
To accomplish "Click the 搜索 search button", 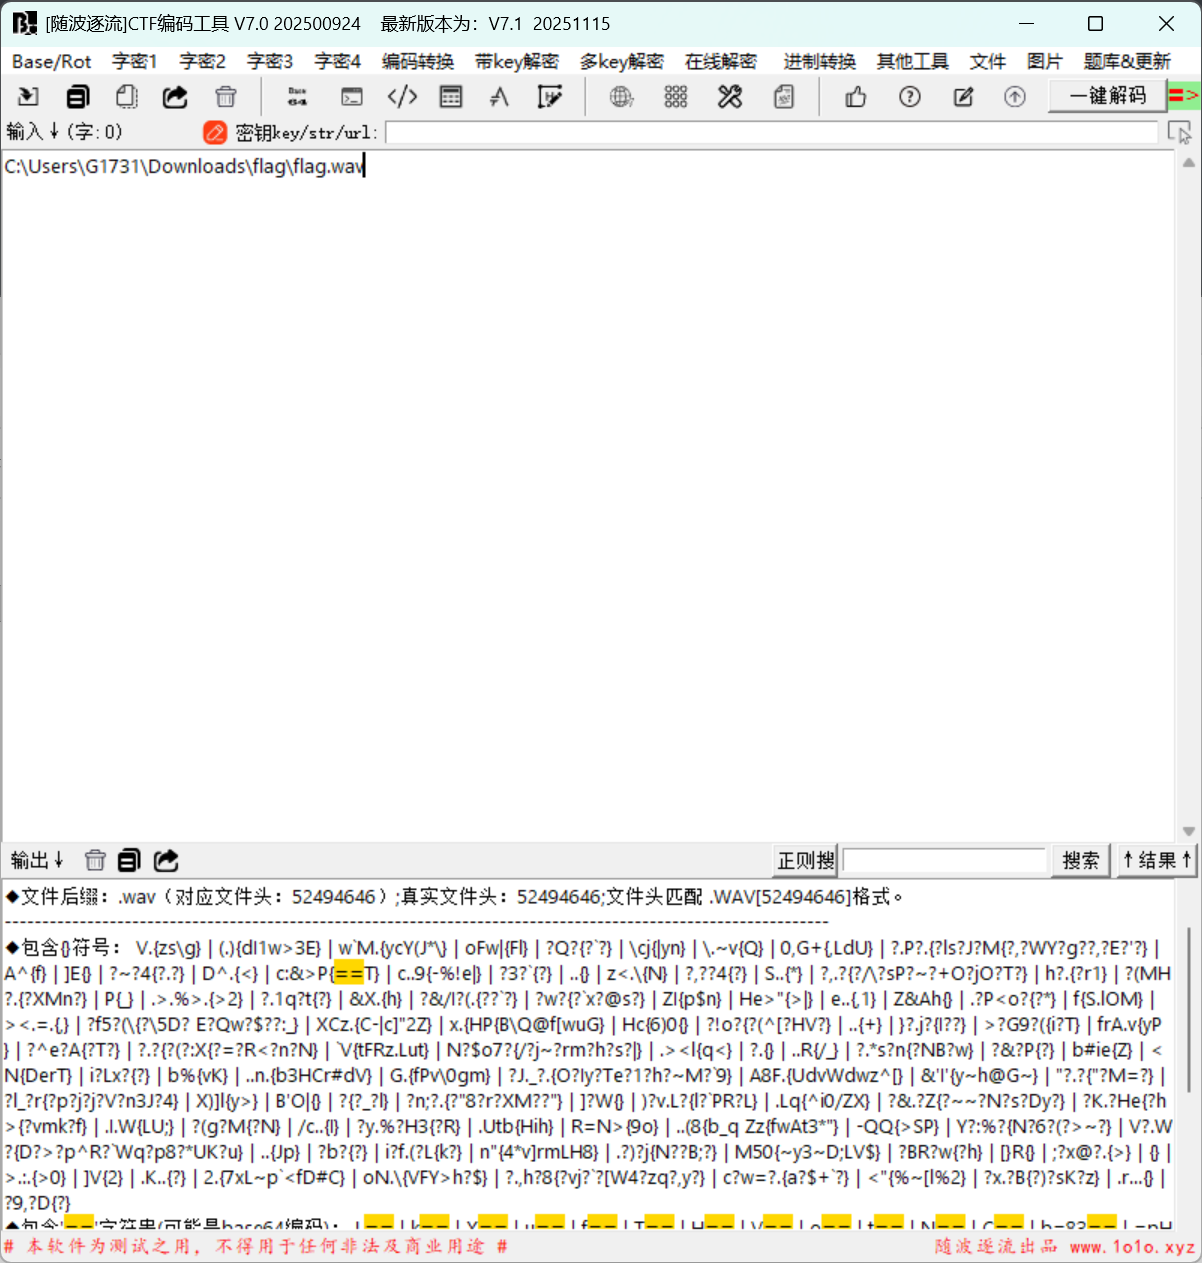I will [x=1080, y=860].
